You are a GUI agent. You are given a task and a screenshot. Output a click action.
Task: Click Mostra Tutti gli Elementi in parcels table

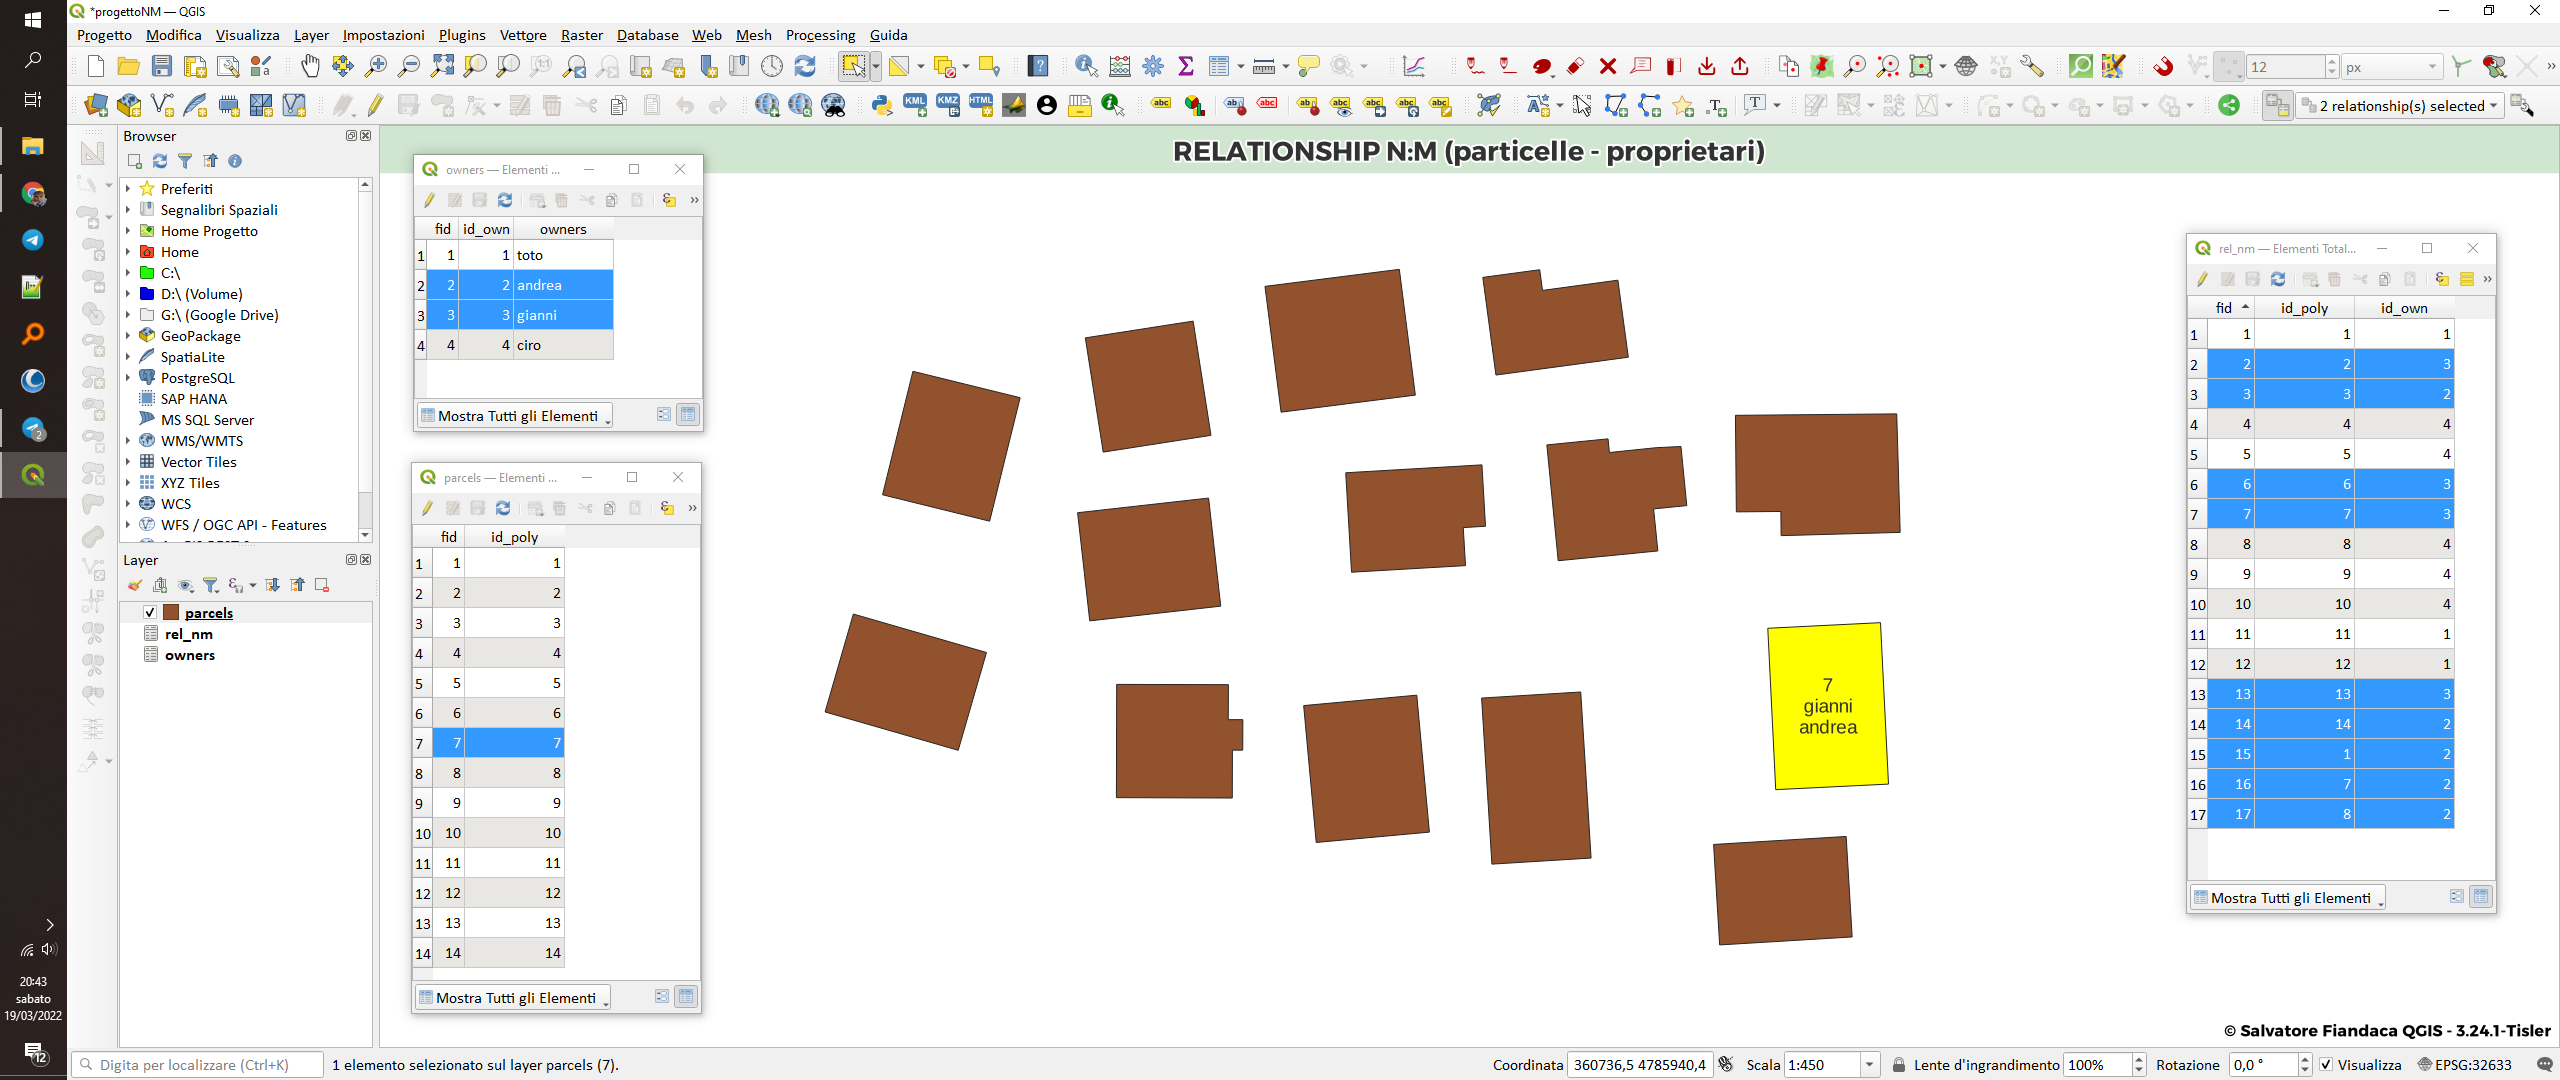514,998
